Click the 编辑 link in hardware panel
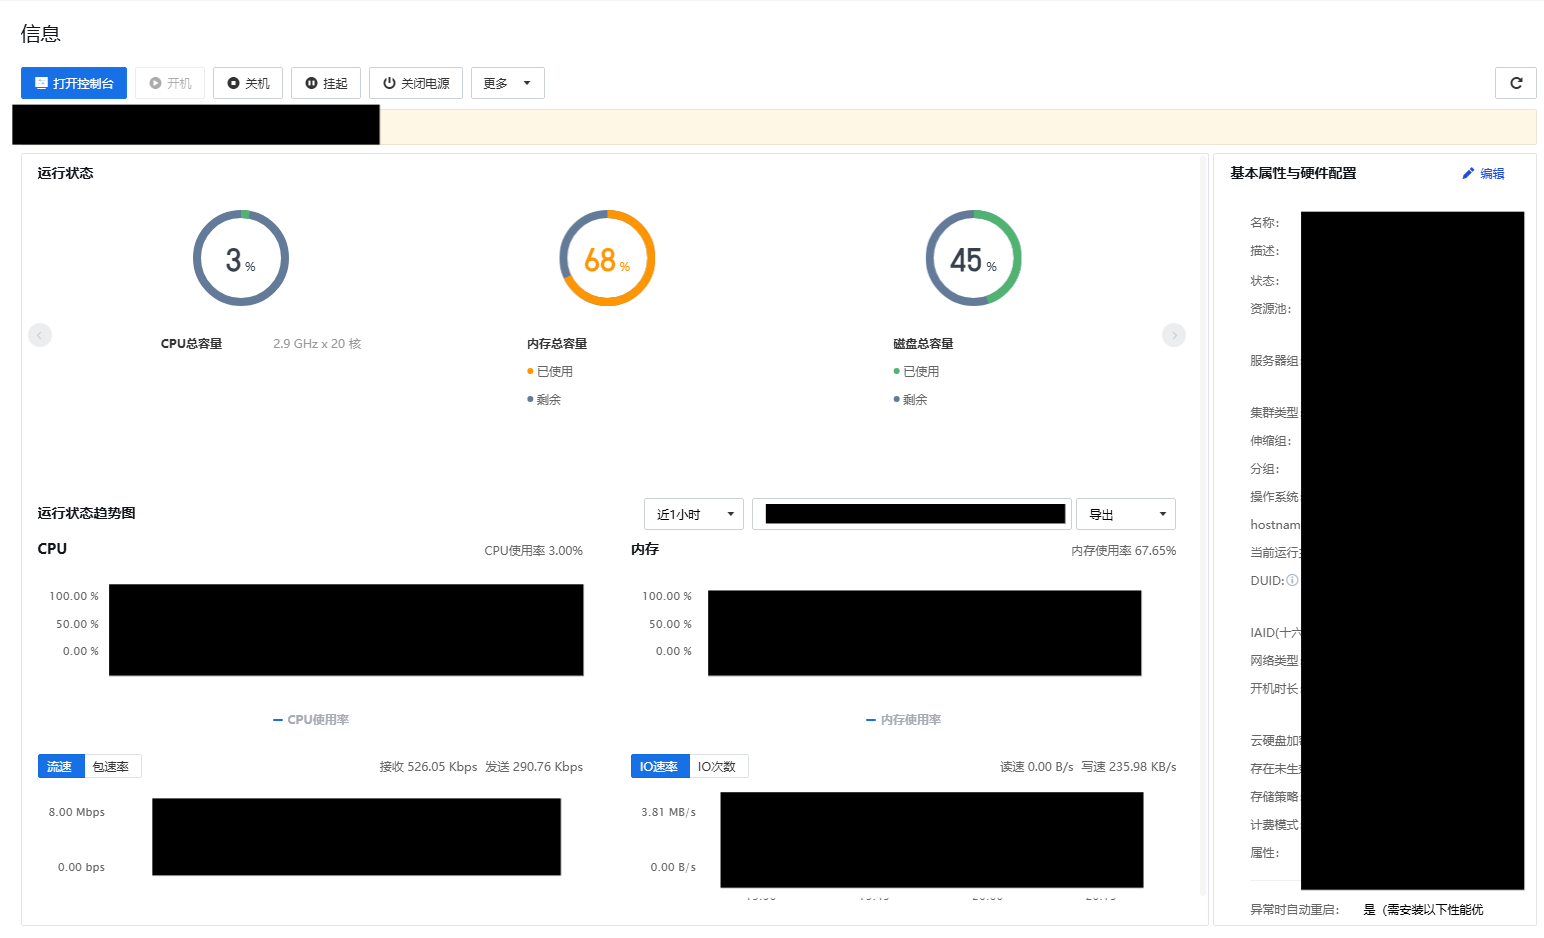Screen dimensions: 1544x938 1490,172
